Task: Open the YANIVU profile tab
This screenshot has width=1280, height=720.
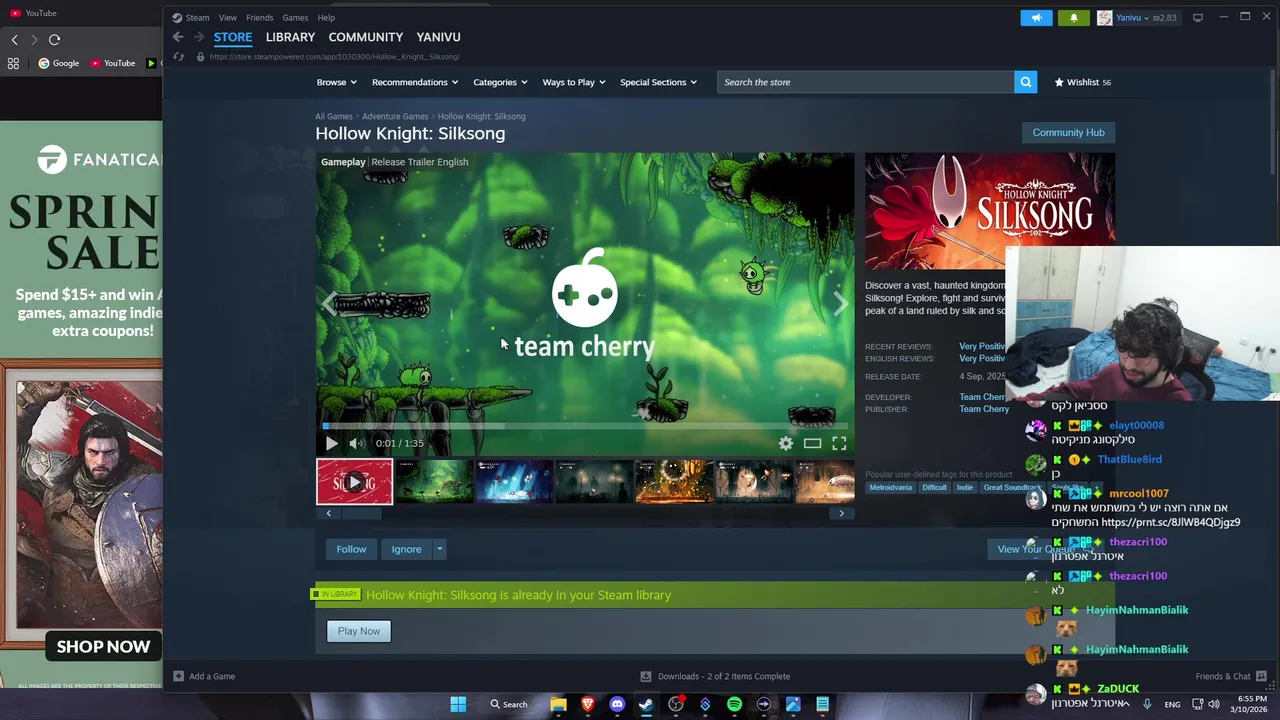Action: pyautogui.click(x=438, y=37)
